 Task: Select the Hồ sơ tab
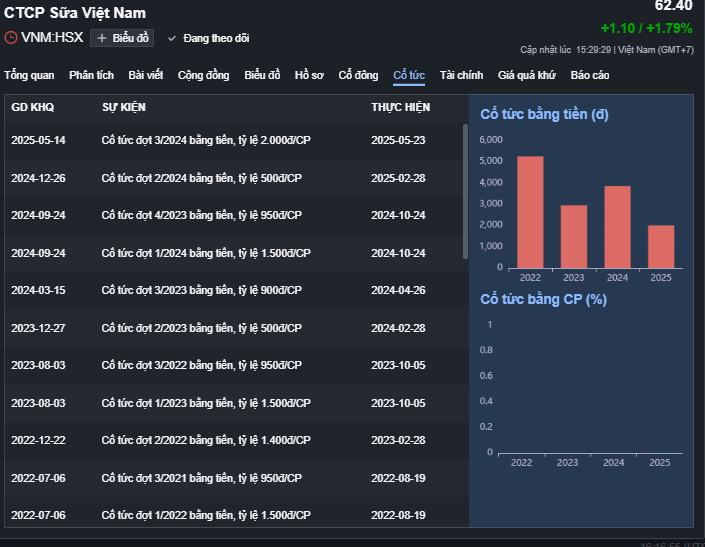point(309,76)
